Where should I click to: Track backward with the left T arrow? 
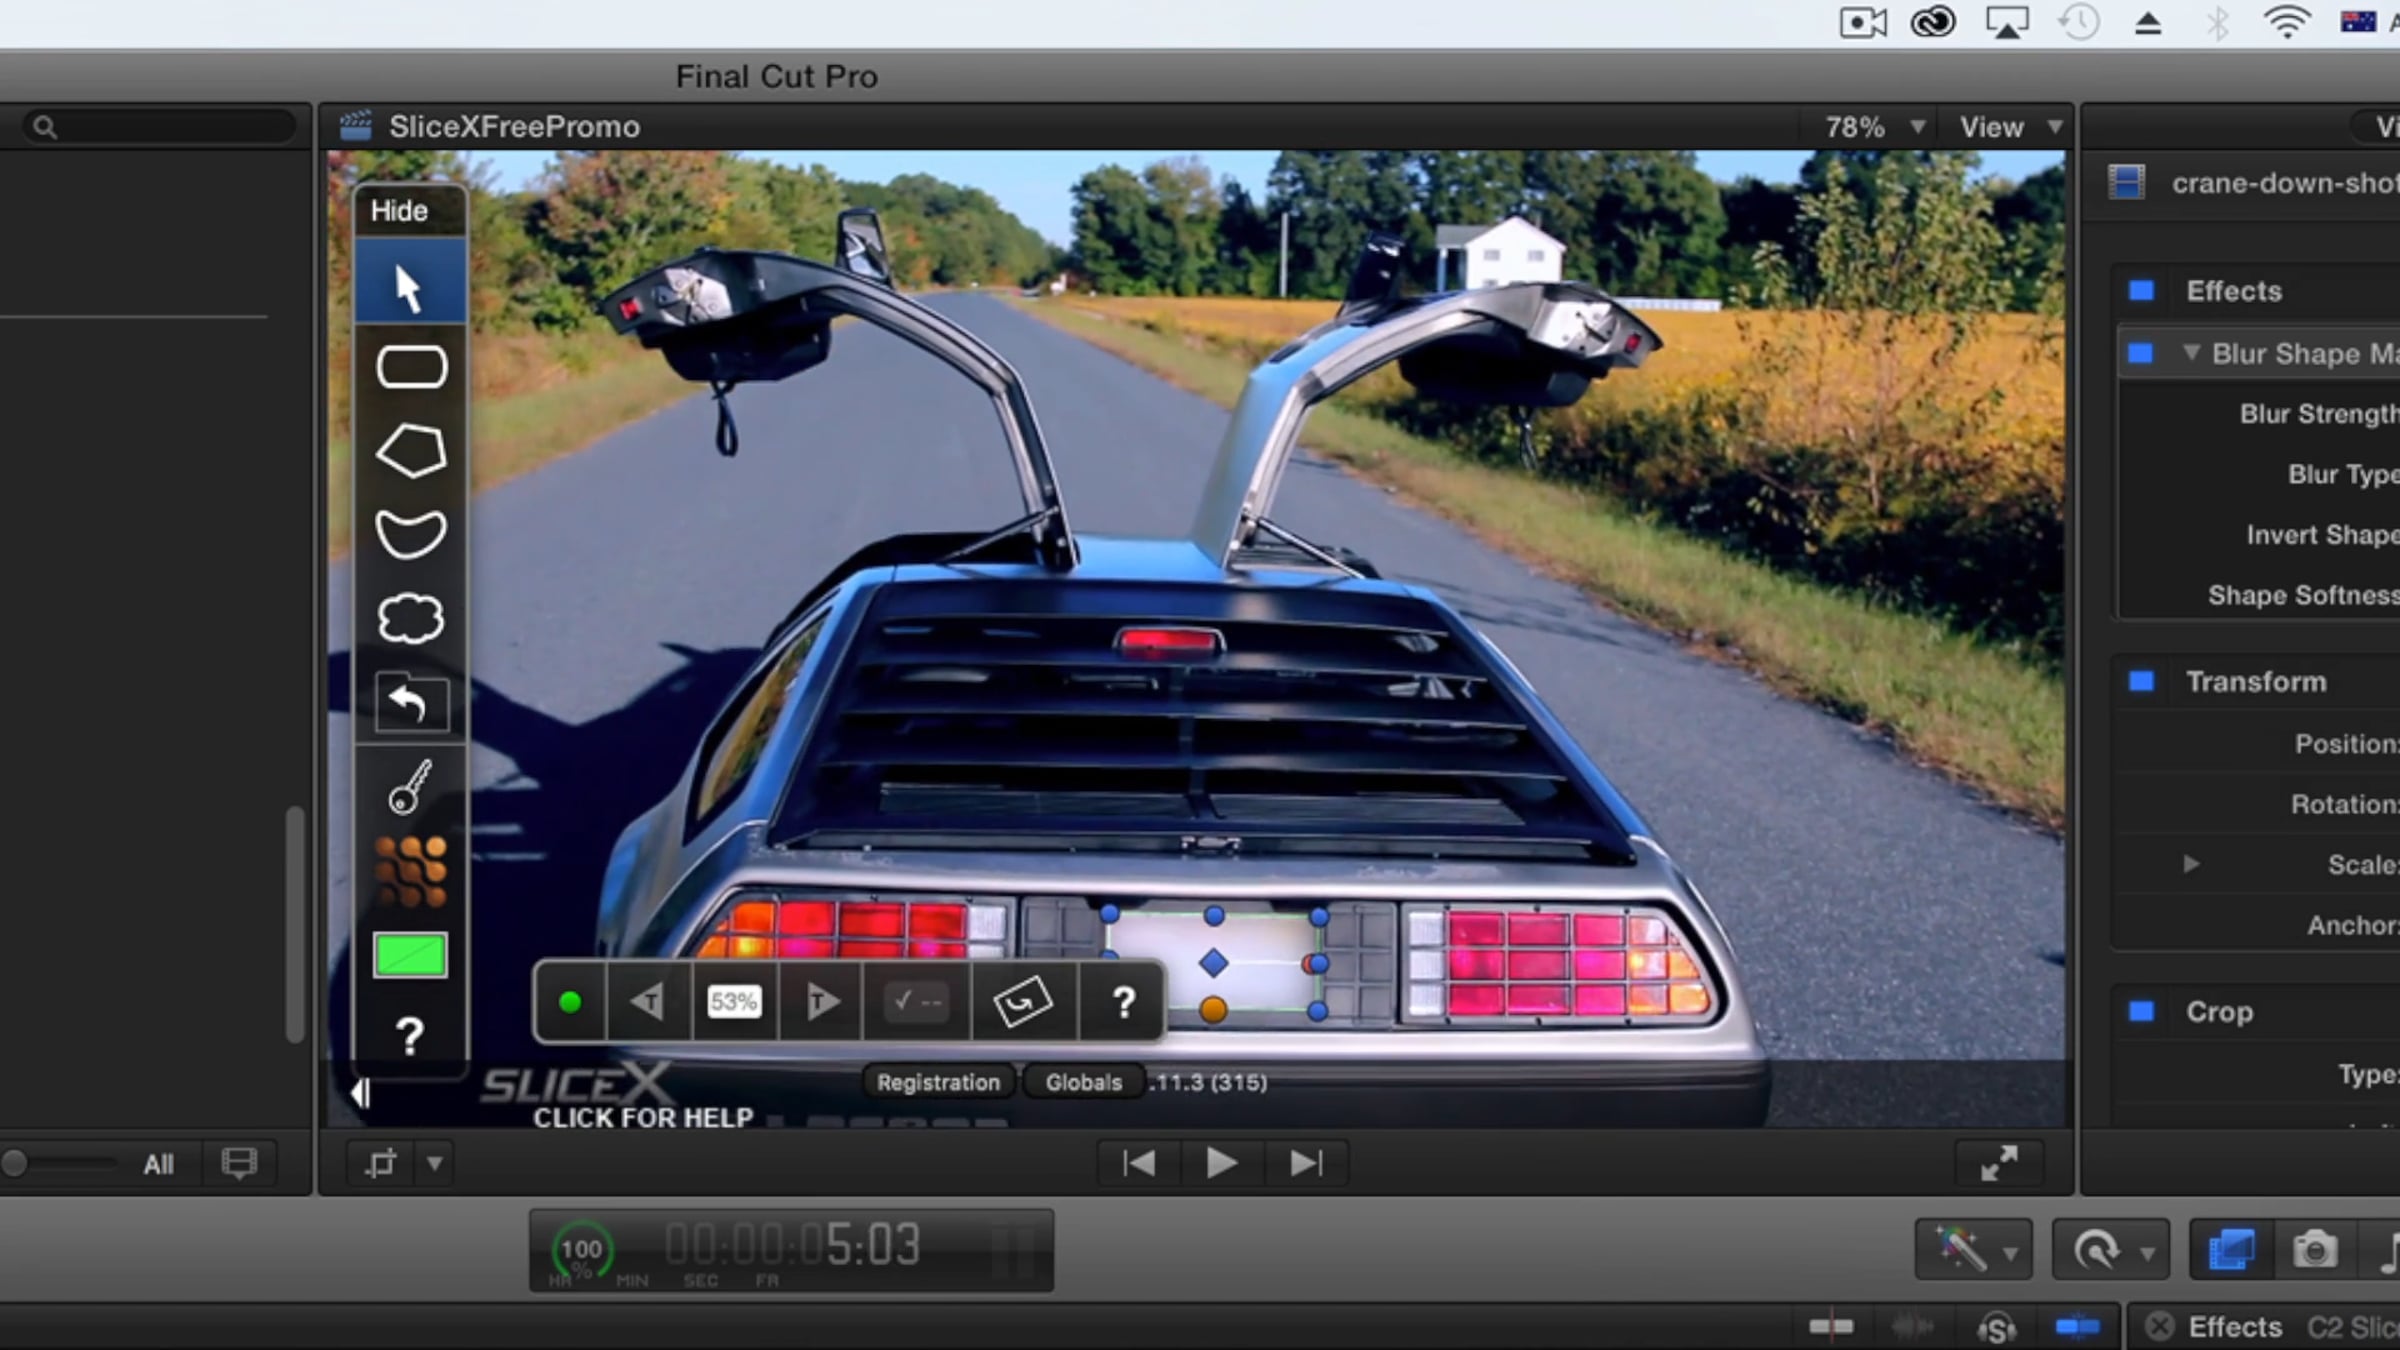click(648, 1001)
